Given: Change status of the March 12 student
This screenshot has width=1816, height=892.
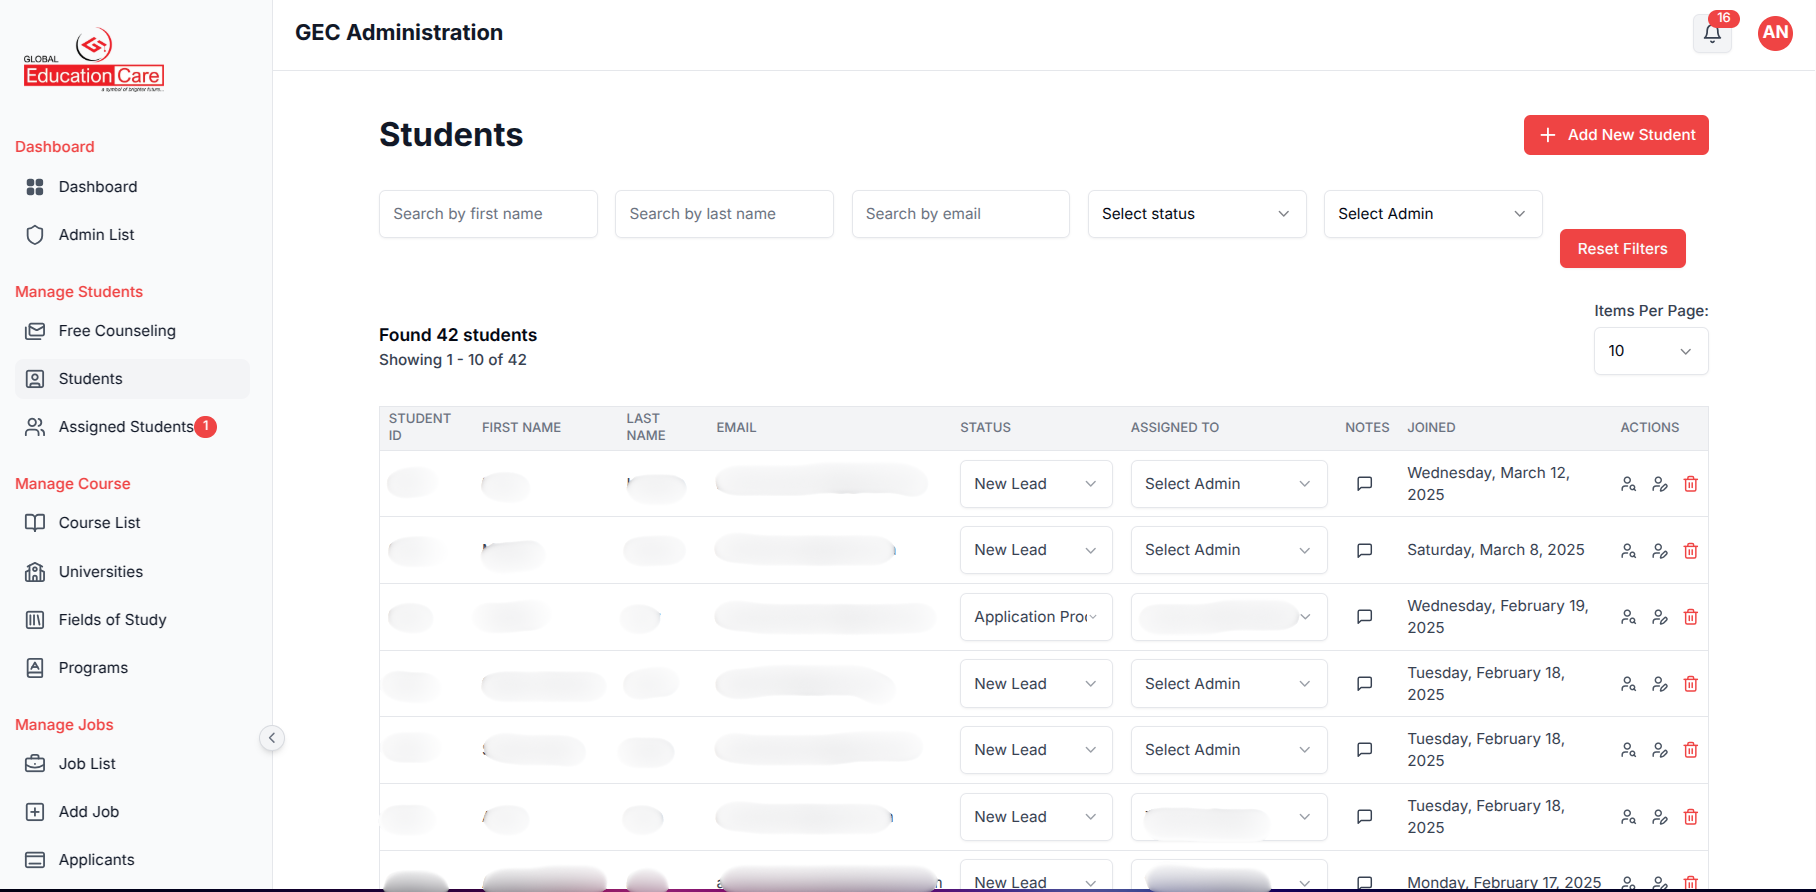Looking at the screenshot, I should coord(1035,484).
